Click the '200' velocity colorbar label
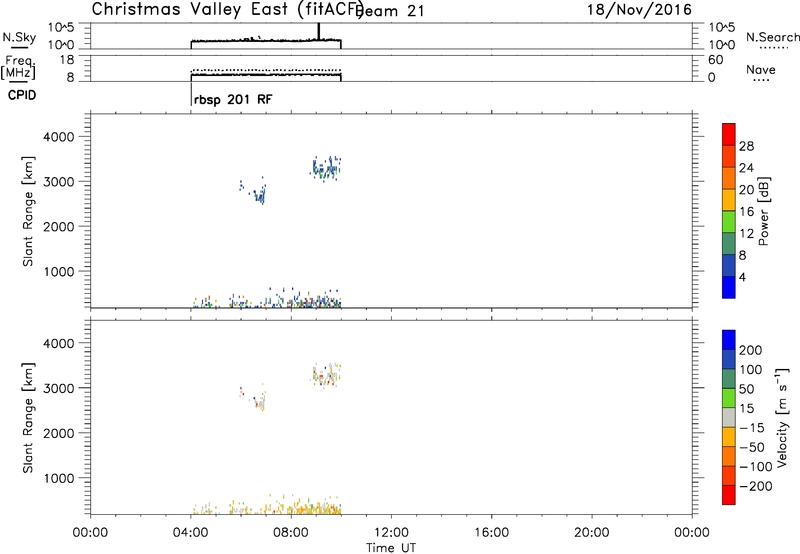This screenshot has width=800, height=554. pyautogui.click(x=751, y=350)
